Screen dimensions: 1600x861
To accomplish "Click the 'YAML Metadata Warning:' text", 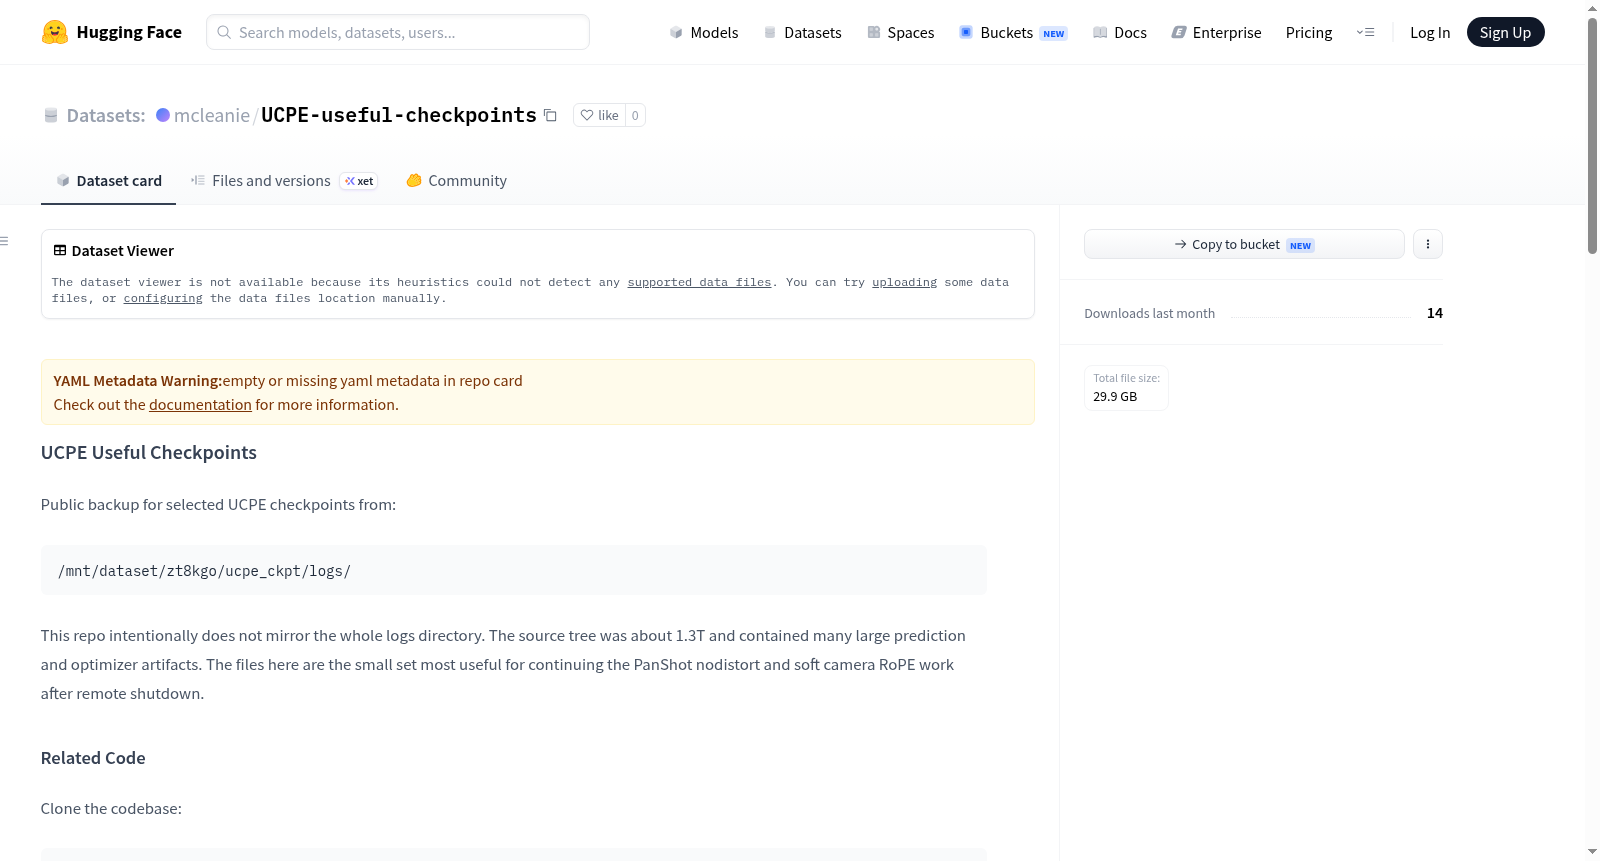I will click(138, 381).
